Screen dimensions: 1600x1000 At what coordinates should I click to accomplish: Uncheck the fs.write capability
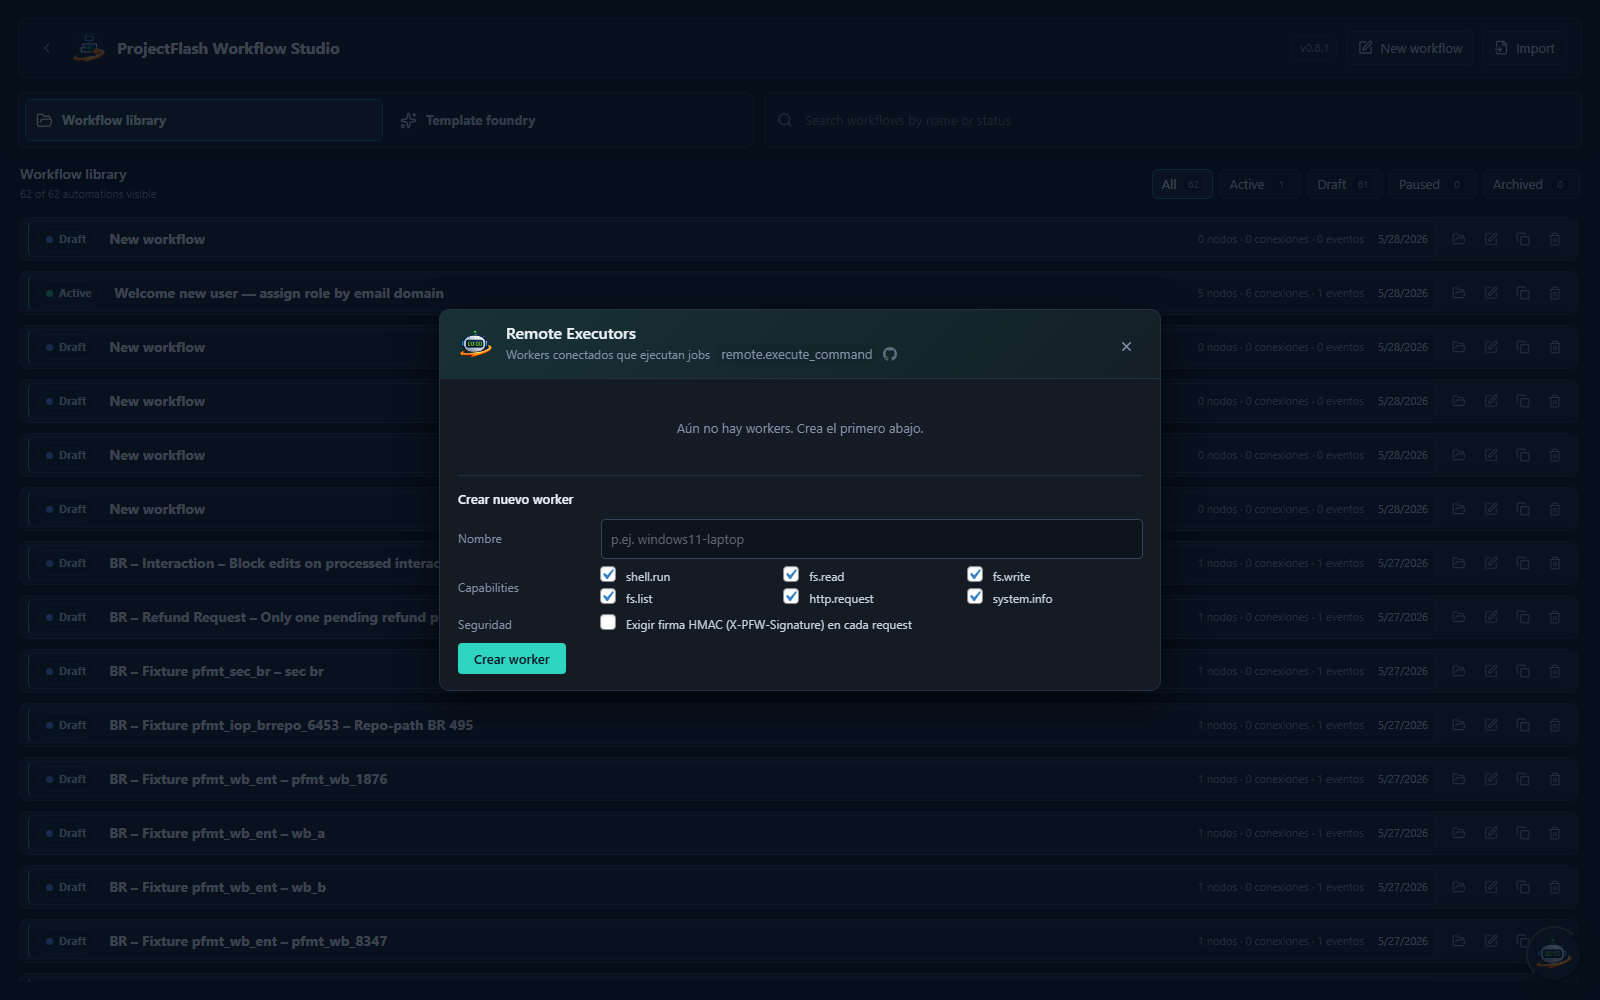975,574
